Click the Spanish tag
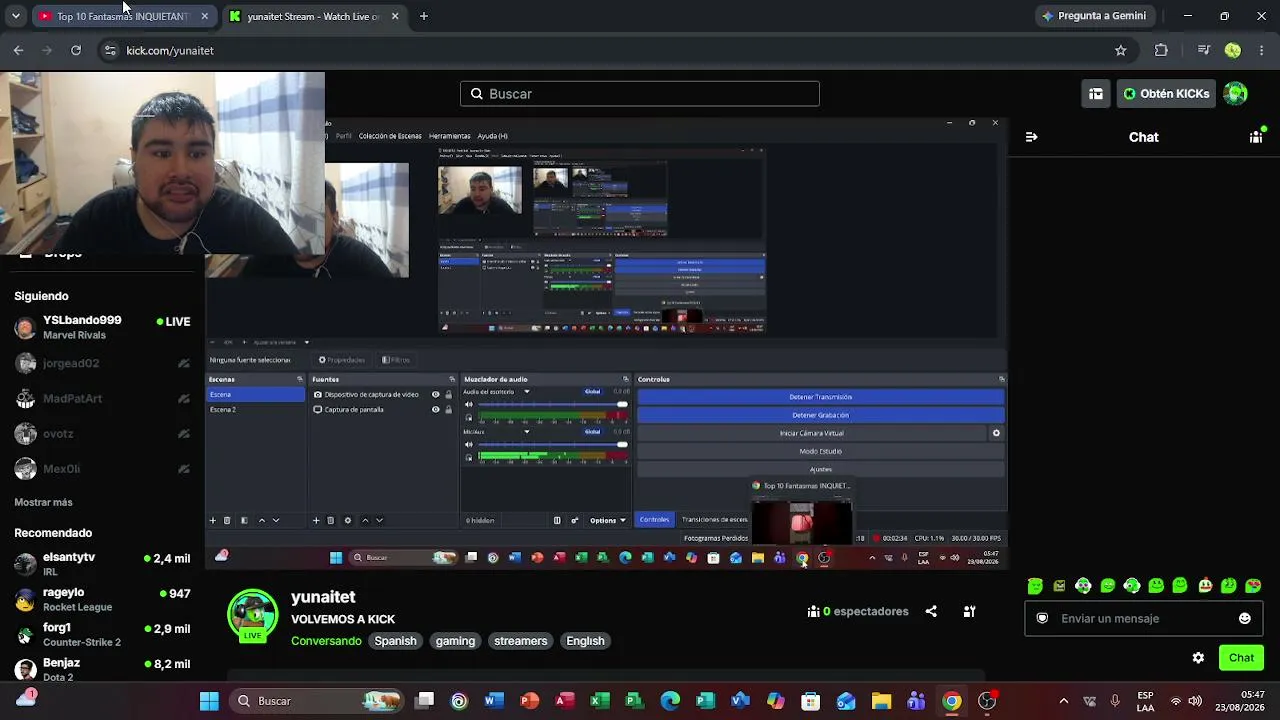Viewport: 1280px width, 720px height. tap(395, 641)
